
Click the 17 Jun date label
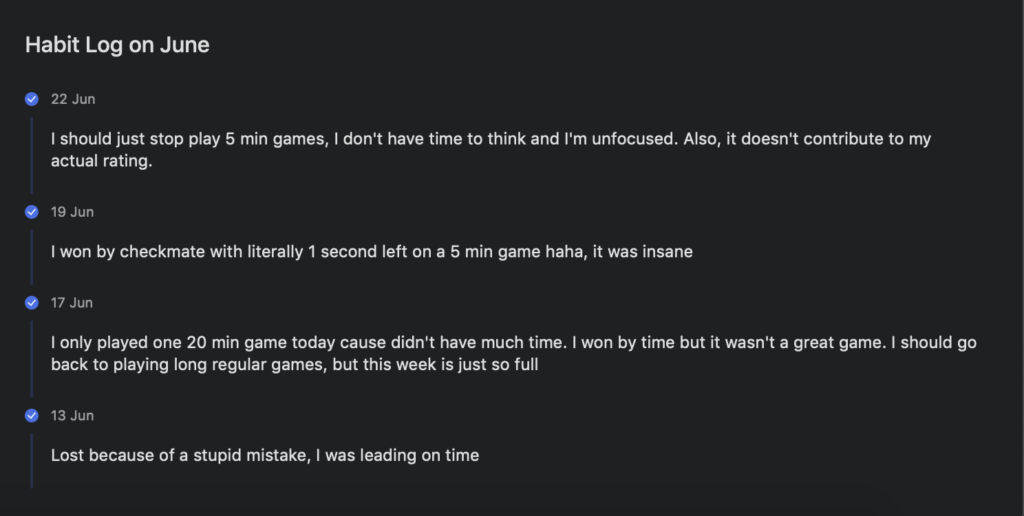coord(73,303)
